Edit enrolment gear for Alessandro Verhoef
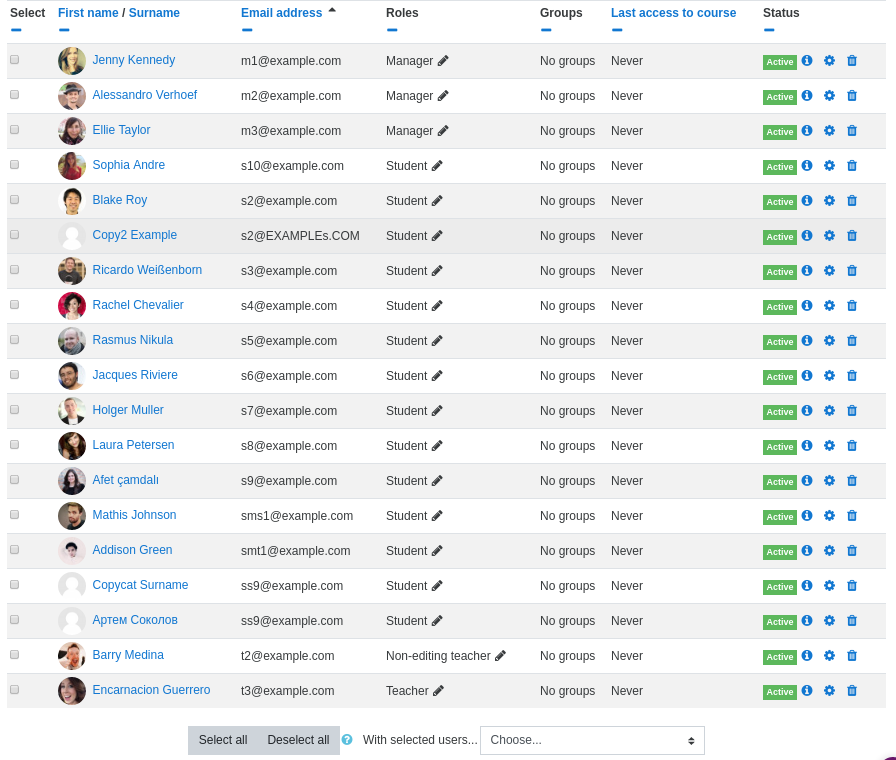 [829, 95]
